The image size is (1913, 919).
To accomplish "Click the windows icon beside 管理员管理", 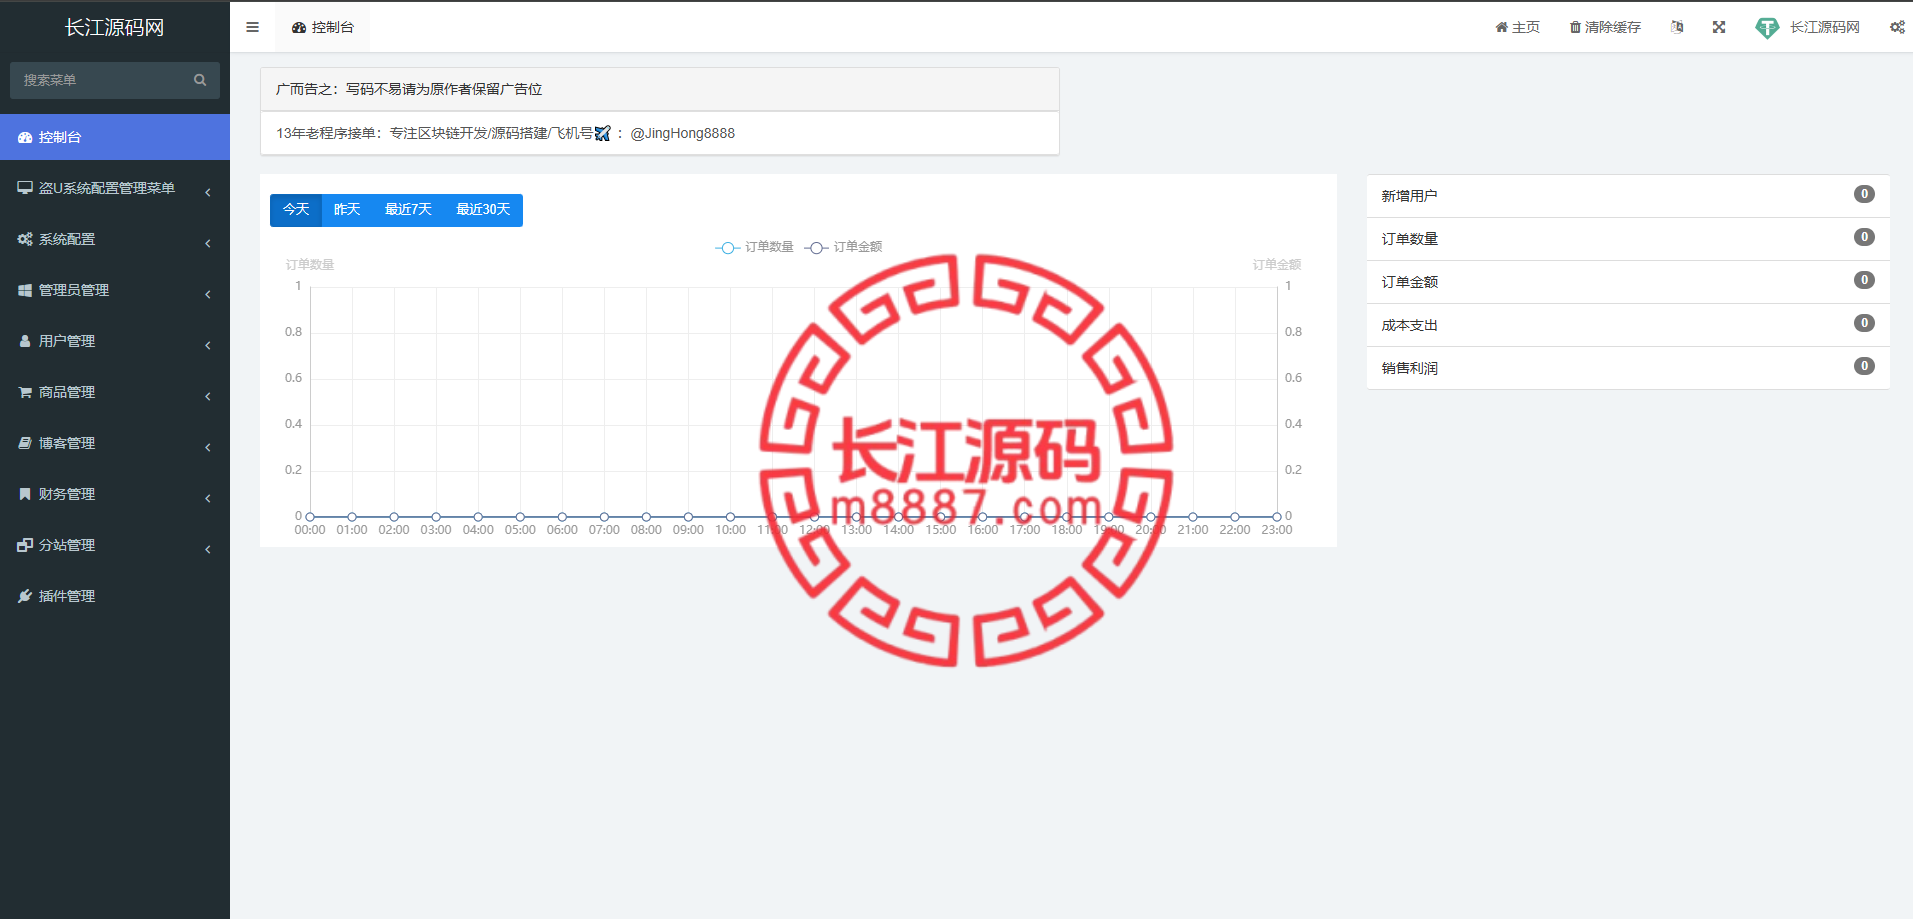I will (25, 290).
